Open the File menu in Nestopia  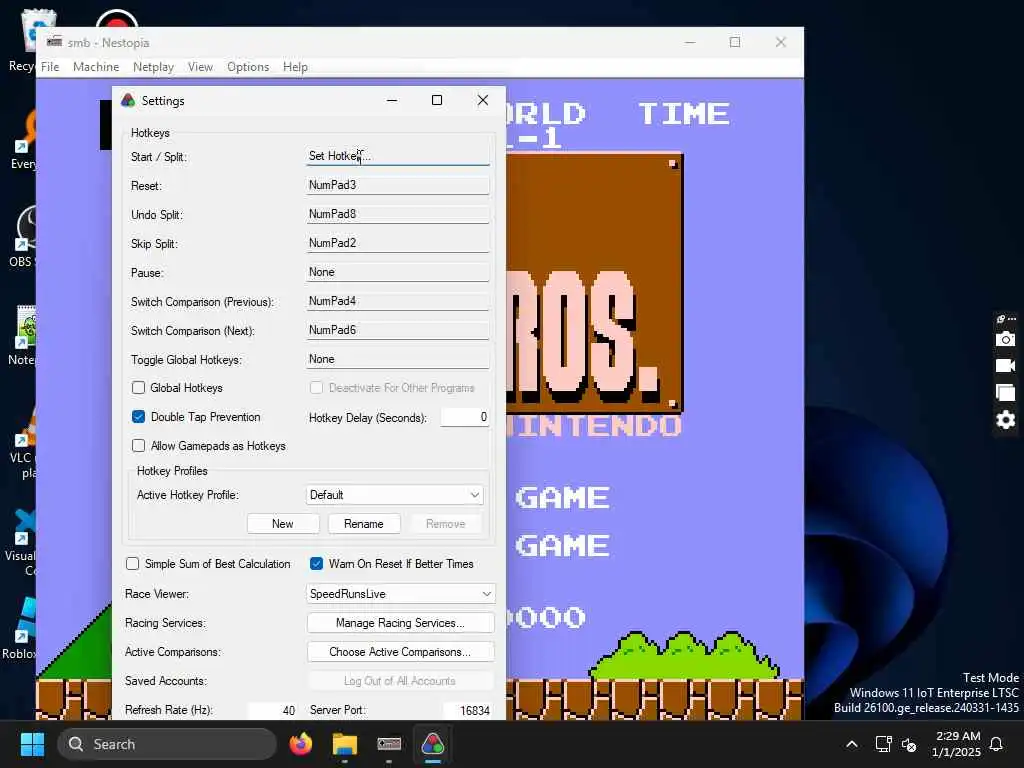(50, 67)
